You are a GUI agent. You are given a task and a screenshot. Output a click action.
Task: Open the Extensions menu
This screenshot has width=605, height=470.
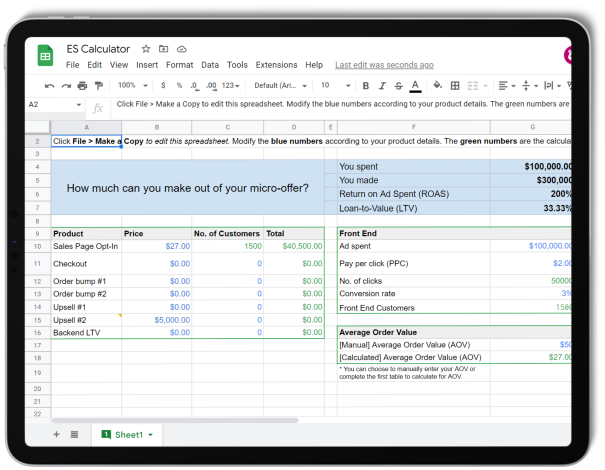(276, 65)
